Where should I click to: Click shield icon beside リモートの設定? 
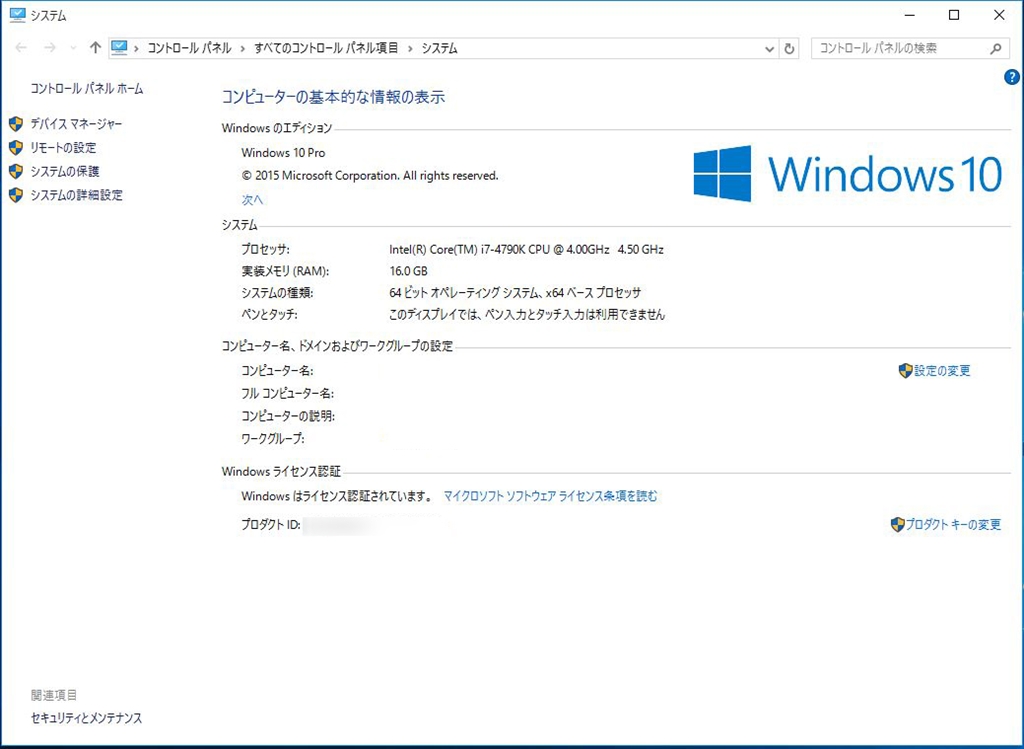[x=16, y=148]
